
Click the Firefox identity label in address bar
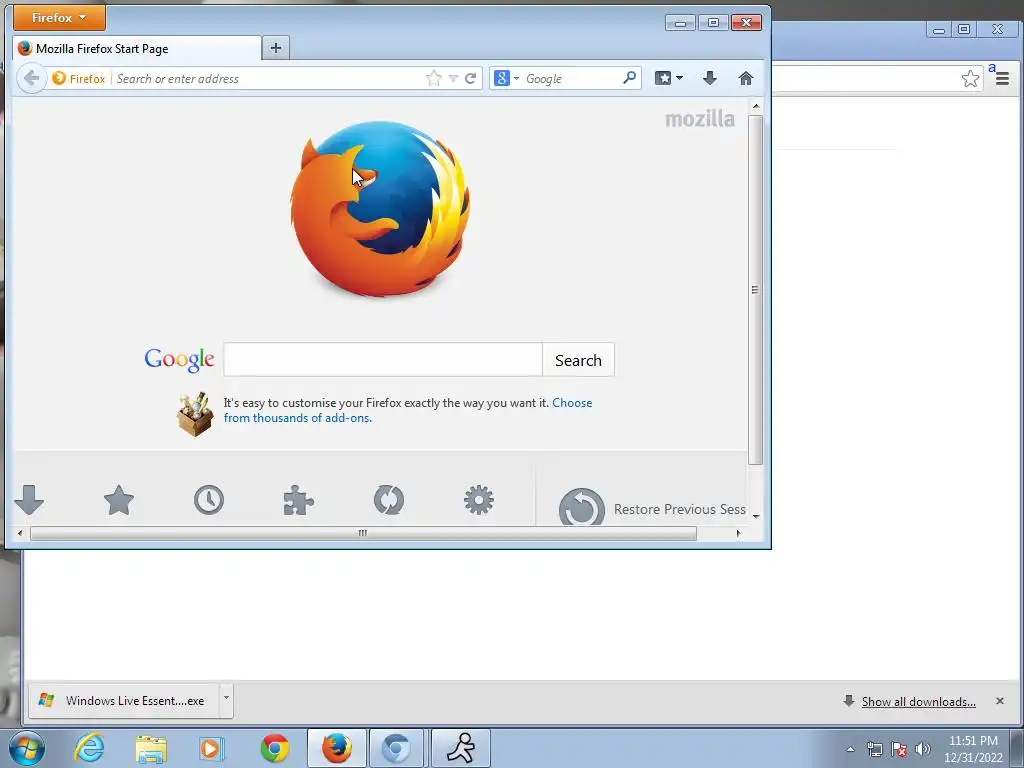coord(79,78)
